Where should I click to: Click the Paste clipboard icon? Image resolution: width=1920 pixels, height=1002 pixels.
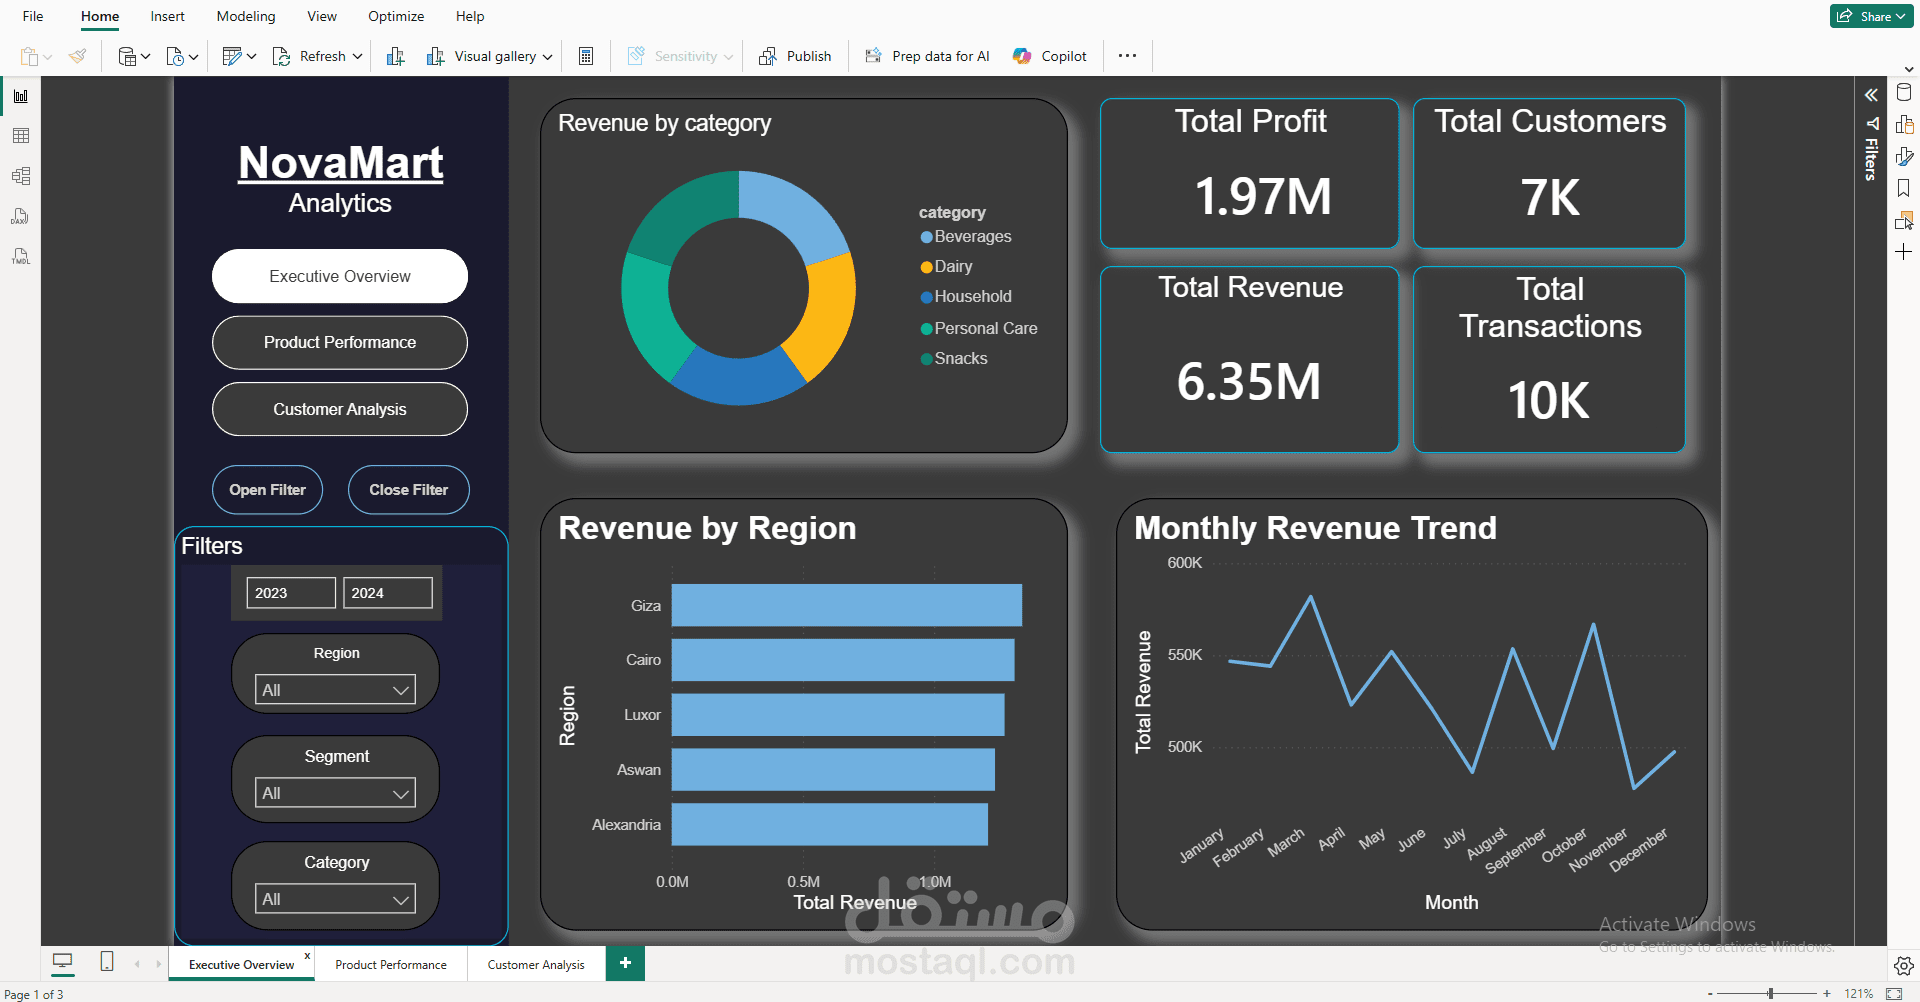(30, 56)
